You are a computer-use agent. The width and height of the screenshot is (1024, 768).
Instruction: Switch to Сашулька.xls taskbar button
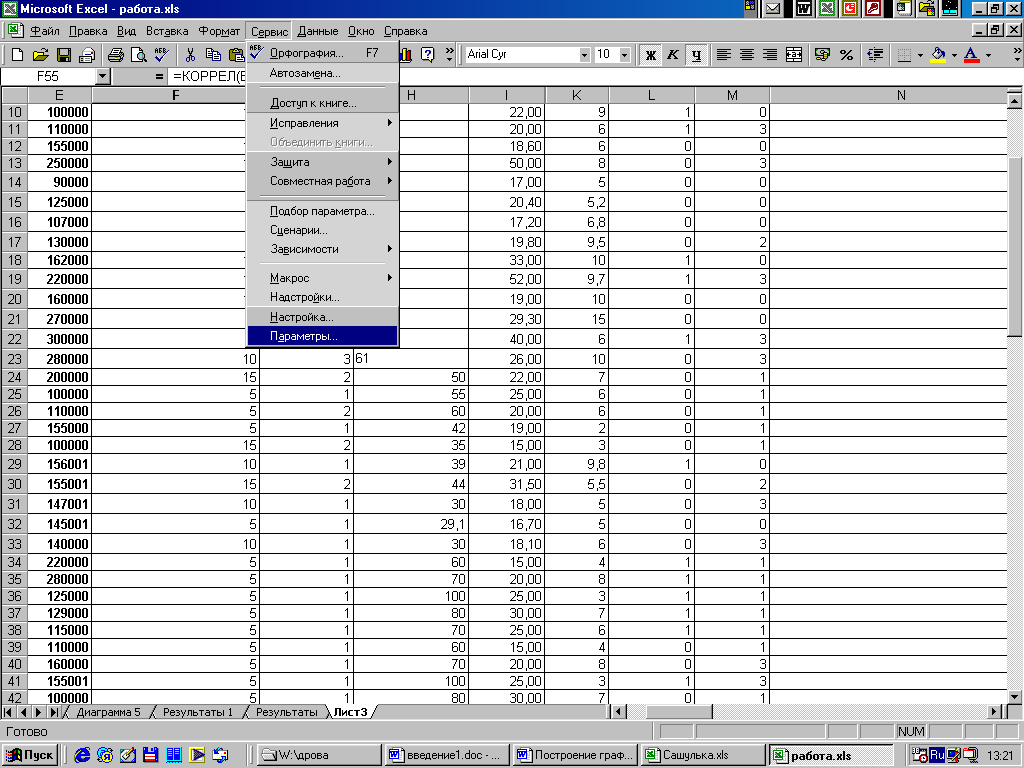[703, 755]
